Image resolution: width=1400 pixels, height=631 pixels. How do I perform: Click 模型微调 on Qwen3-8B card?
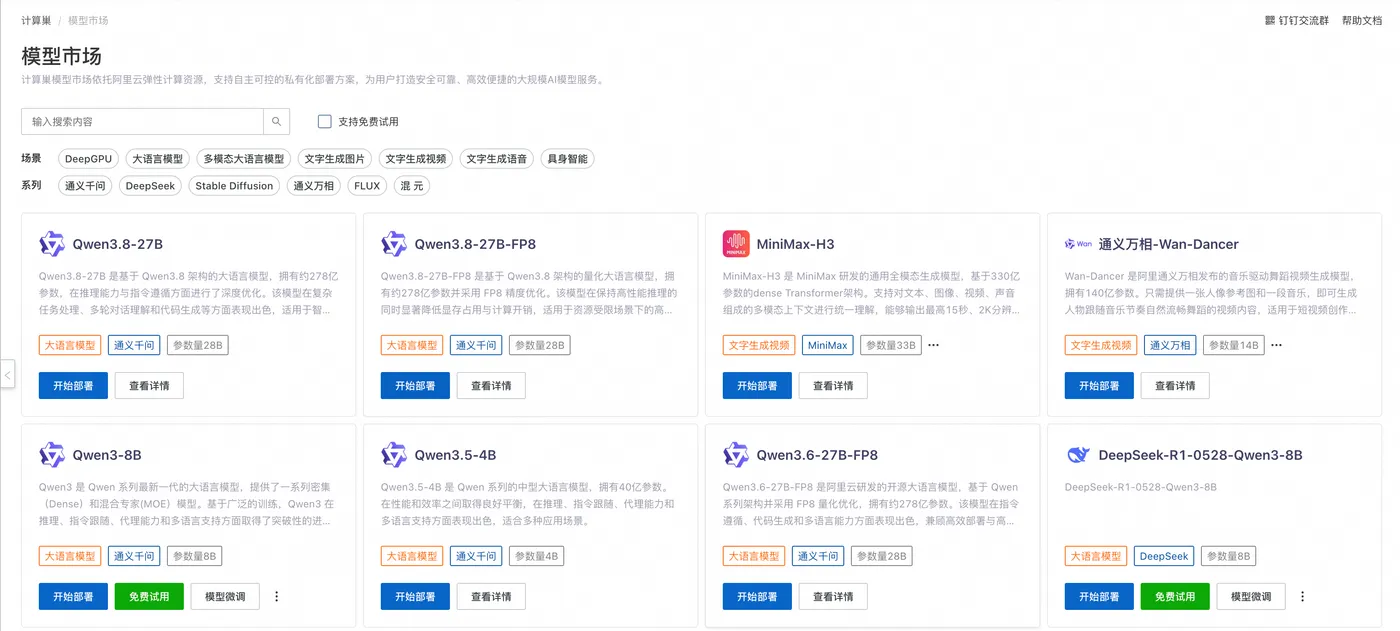(x=225, y=597)
